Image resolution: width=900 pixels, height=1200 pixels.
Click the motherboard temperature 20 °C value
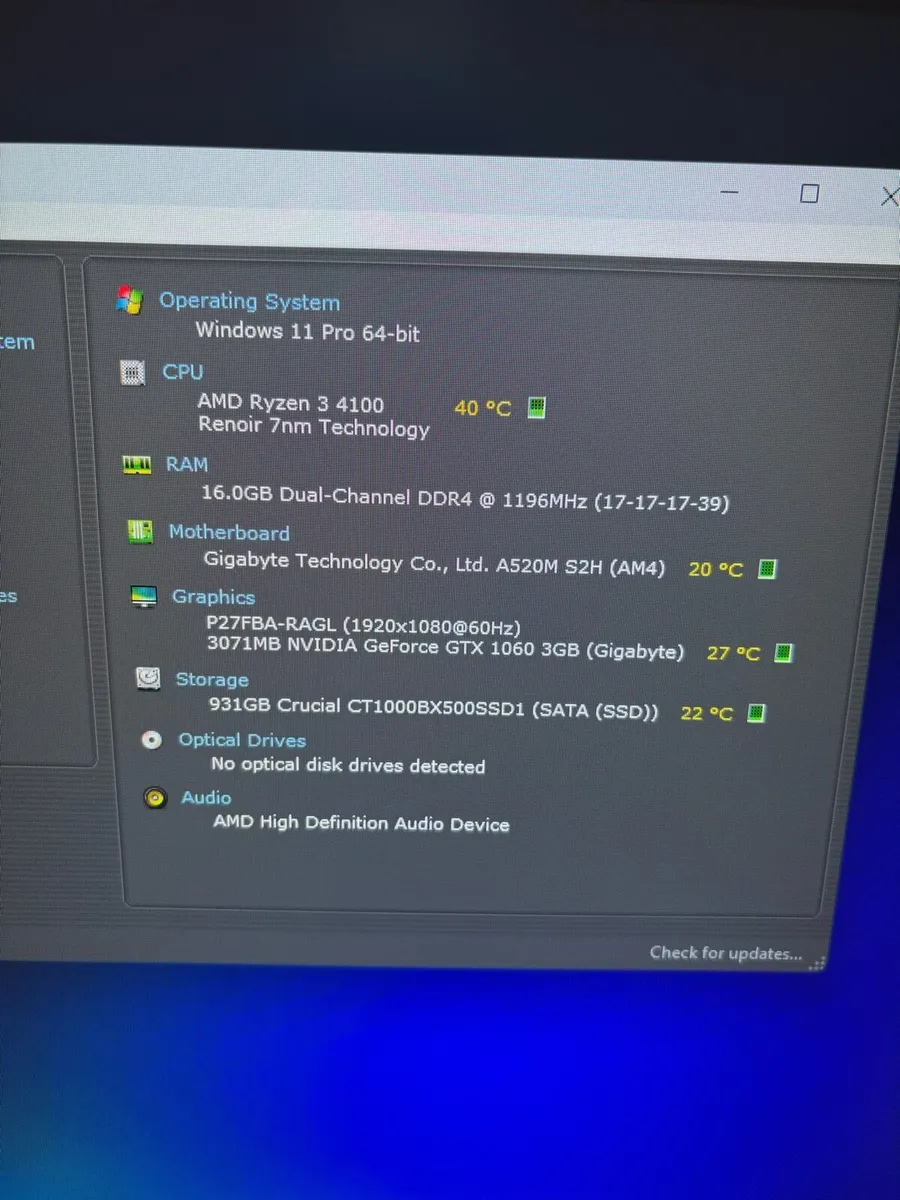pos(716,569)
